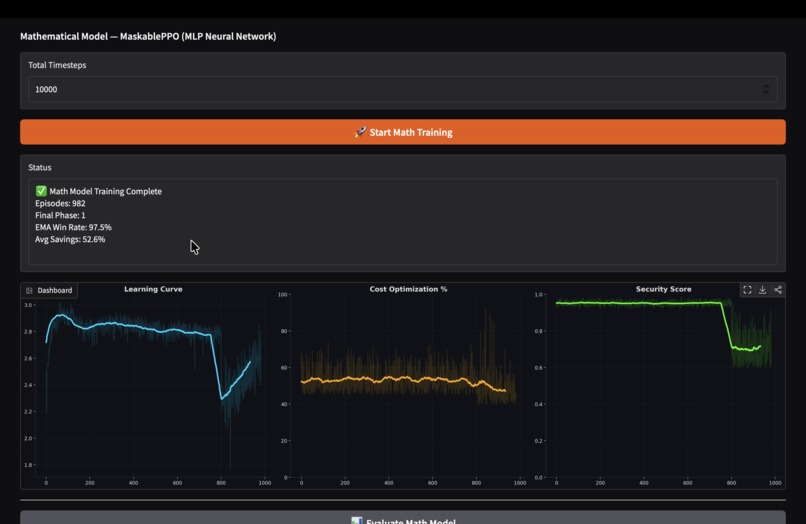Click the Learning Curve chart title

(153, 289)
